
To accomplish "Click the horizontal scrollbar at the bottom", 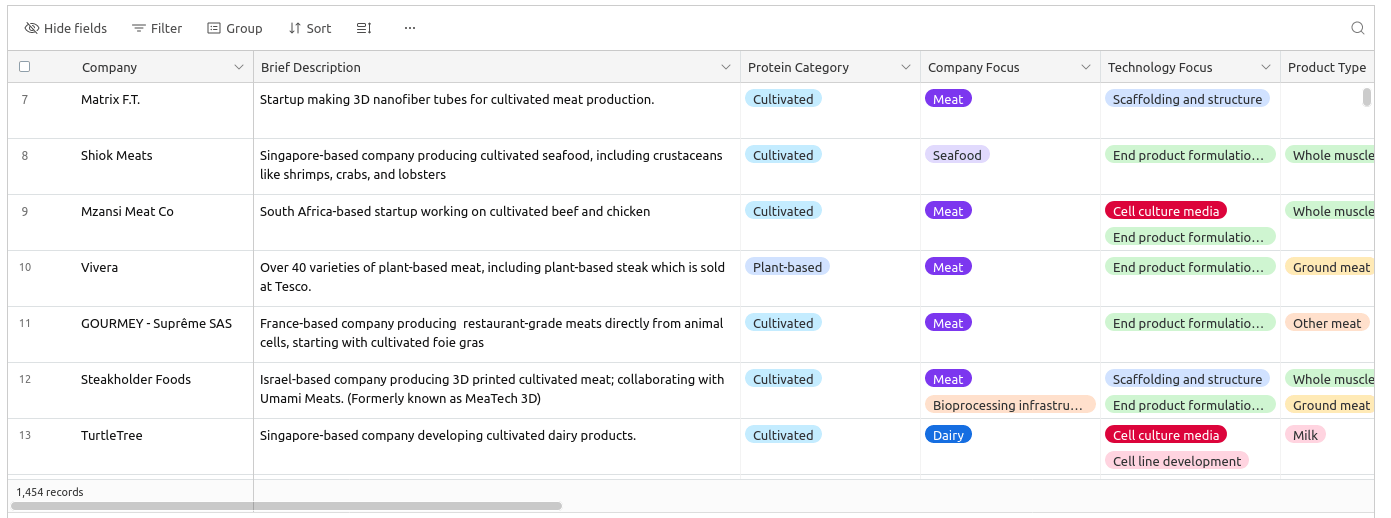I will 286,506.
